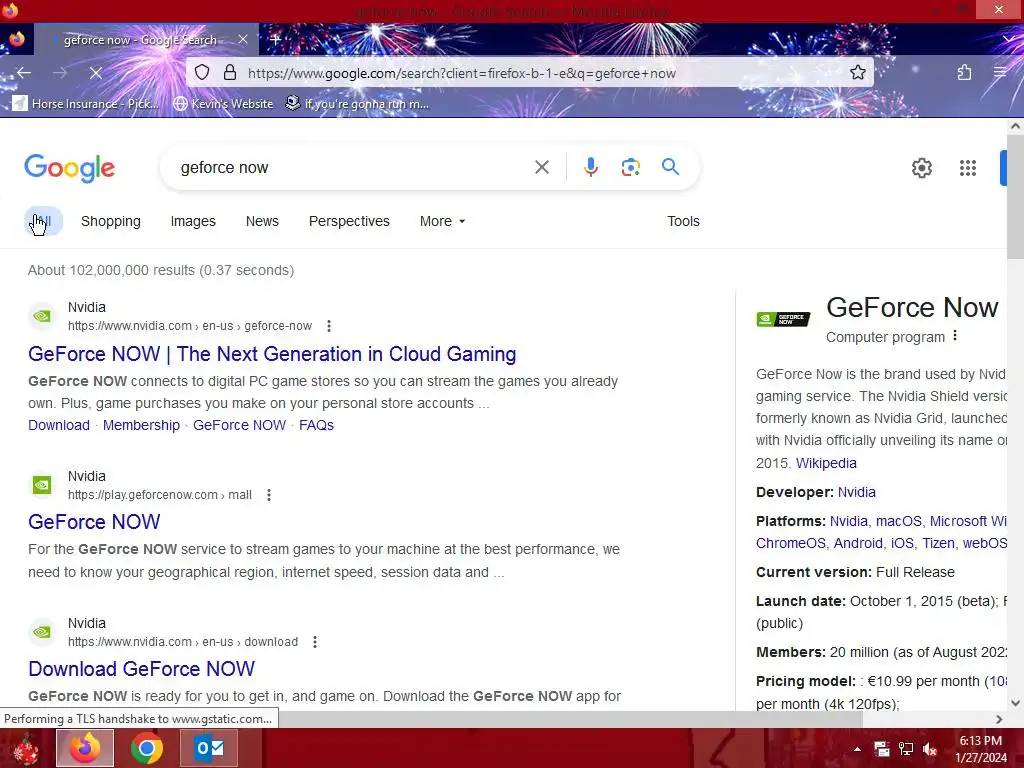The width and height of the screenshot is (1024, 768).
Task: Open the Android platform link
Action: tap(858, 543)
